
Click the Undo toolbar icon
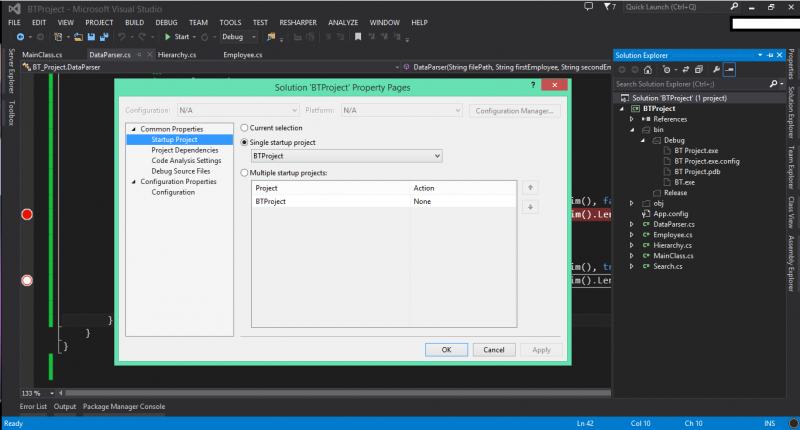(x=122, y=37)
